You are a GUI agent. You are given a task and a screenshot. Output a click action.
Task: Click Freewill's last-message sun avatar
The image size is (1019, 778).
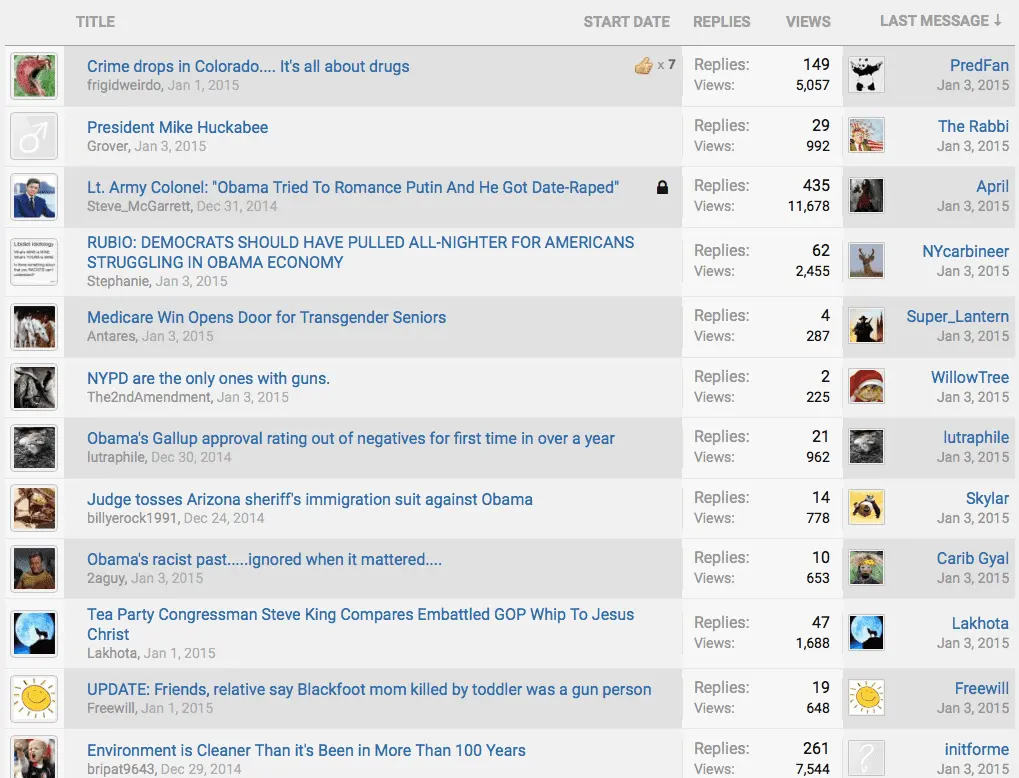(866, 697)
